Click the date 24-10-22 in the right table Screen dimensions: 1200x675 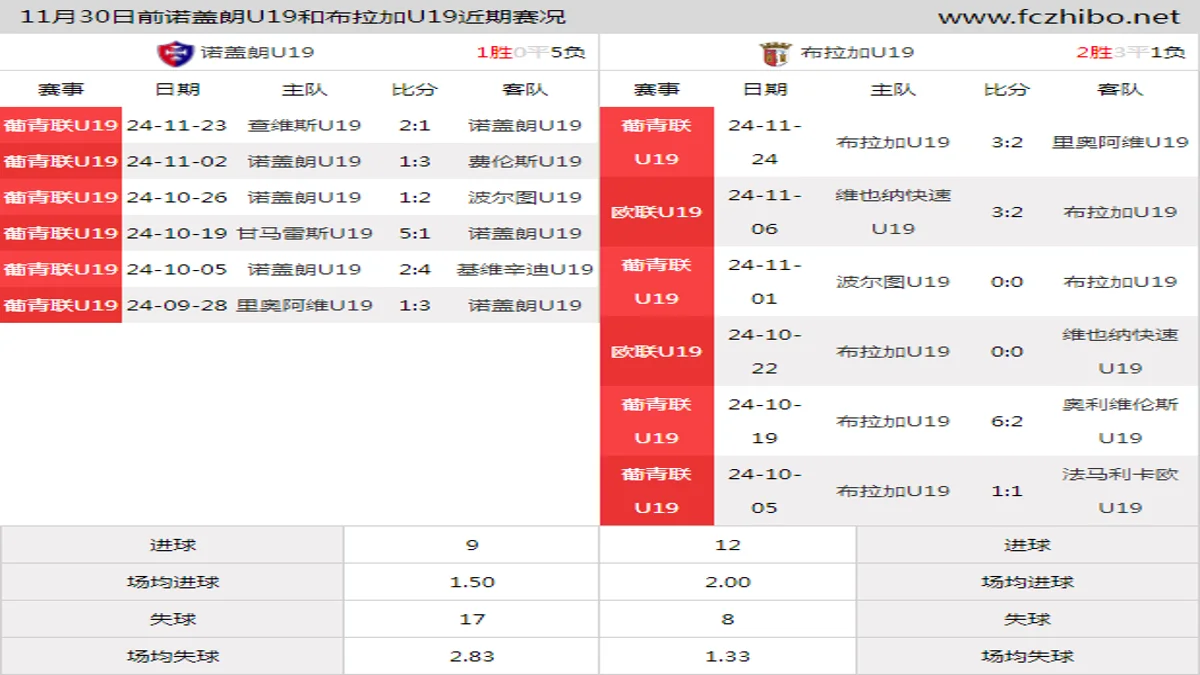click(765, 351)
